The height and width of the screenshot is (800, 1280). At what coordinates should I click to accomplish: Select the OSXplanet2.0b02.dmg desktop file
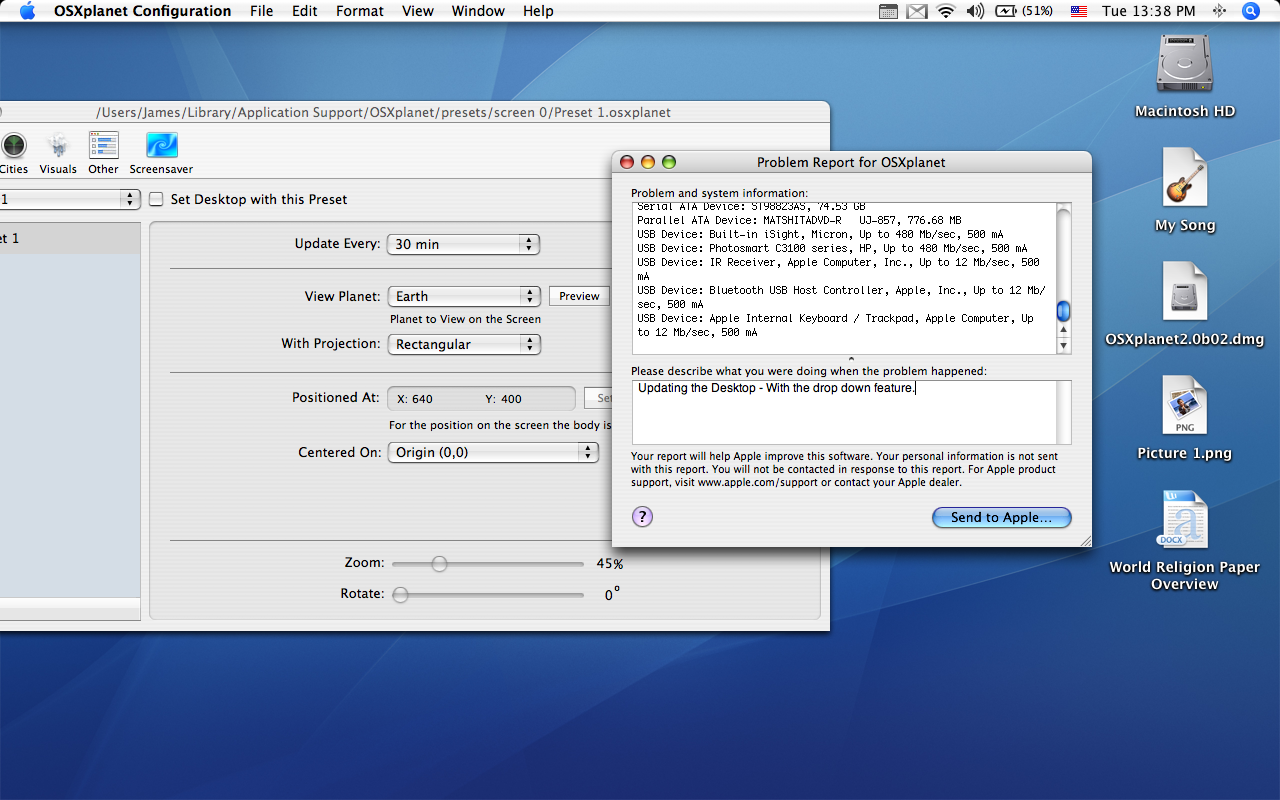tap(1185, 304)
